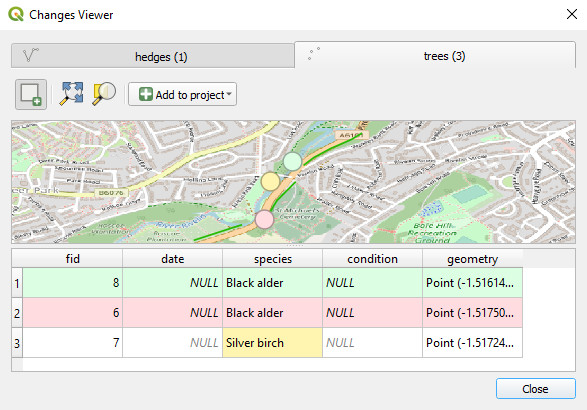The image size is (587, 410).
Task: Click NULL condition in Silver birch row
Action: [x=372, y=343]
